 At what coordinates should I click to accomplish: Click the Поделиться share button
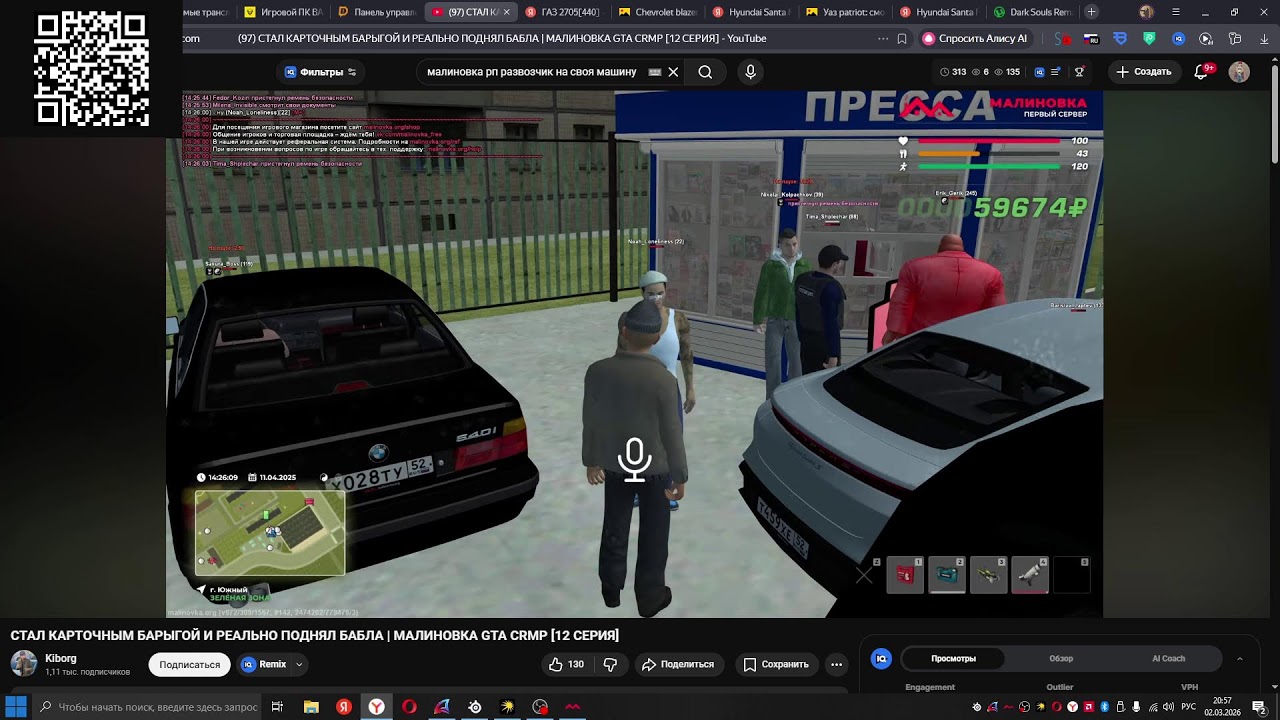pyautogui.click(x=678, y=664)
